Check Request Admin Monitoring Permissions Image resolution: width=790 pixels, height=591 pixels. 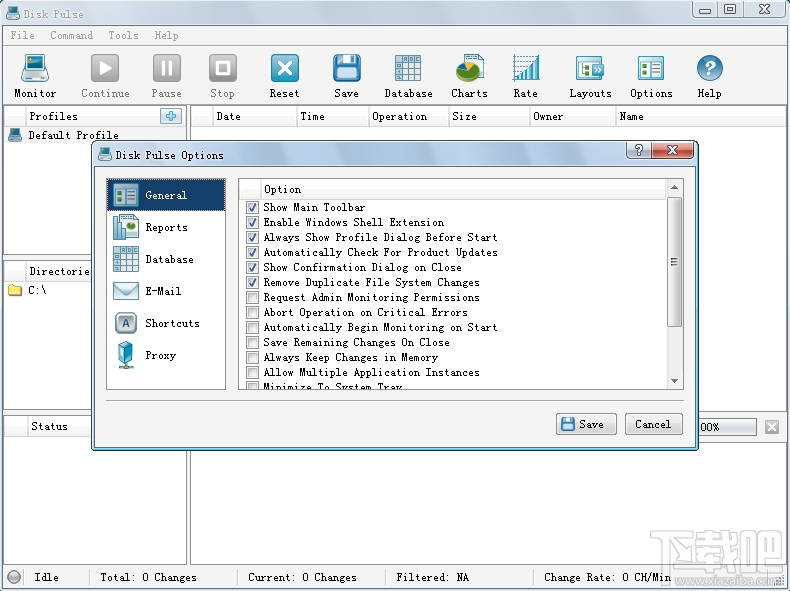pos(252,297)
